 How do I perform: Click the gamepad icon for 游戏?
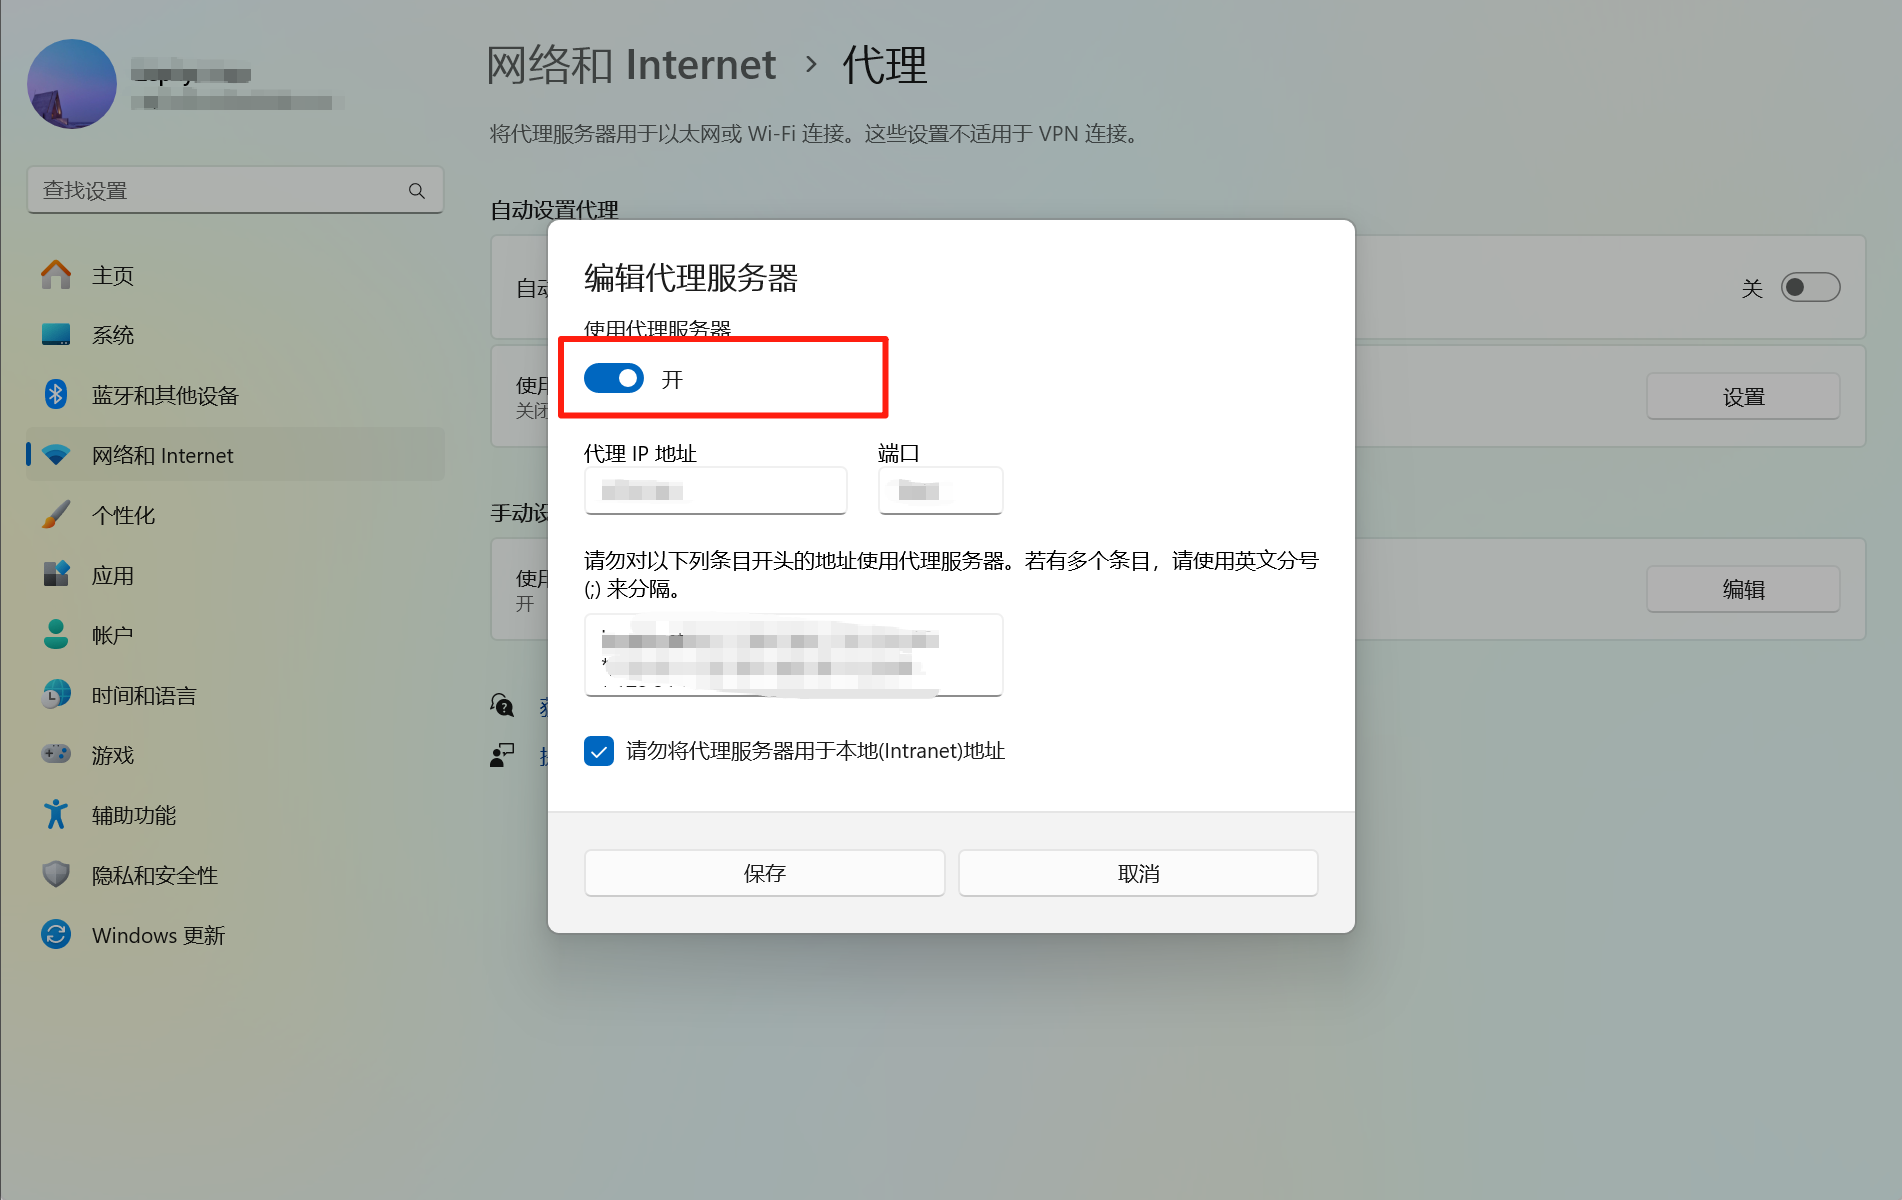[56, 754]
